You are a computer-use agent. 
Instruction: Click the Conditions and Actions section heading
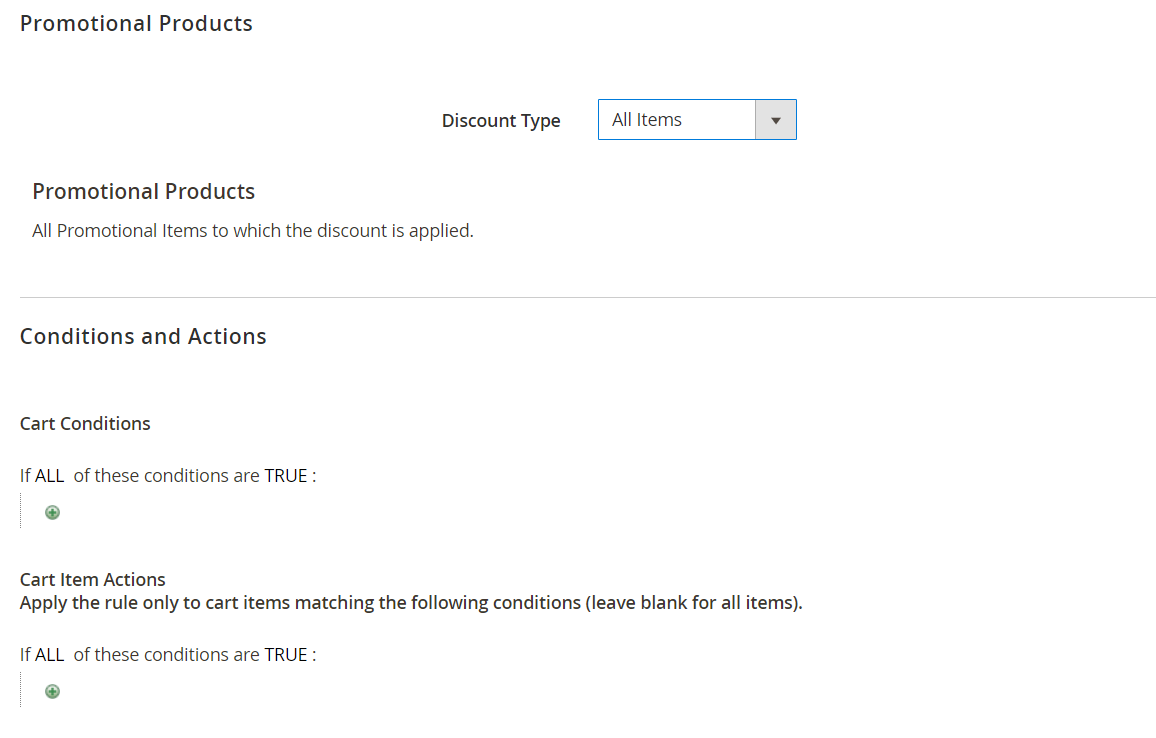143,336
